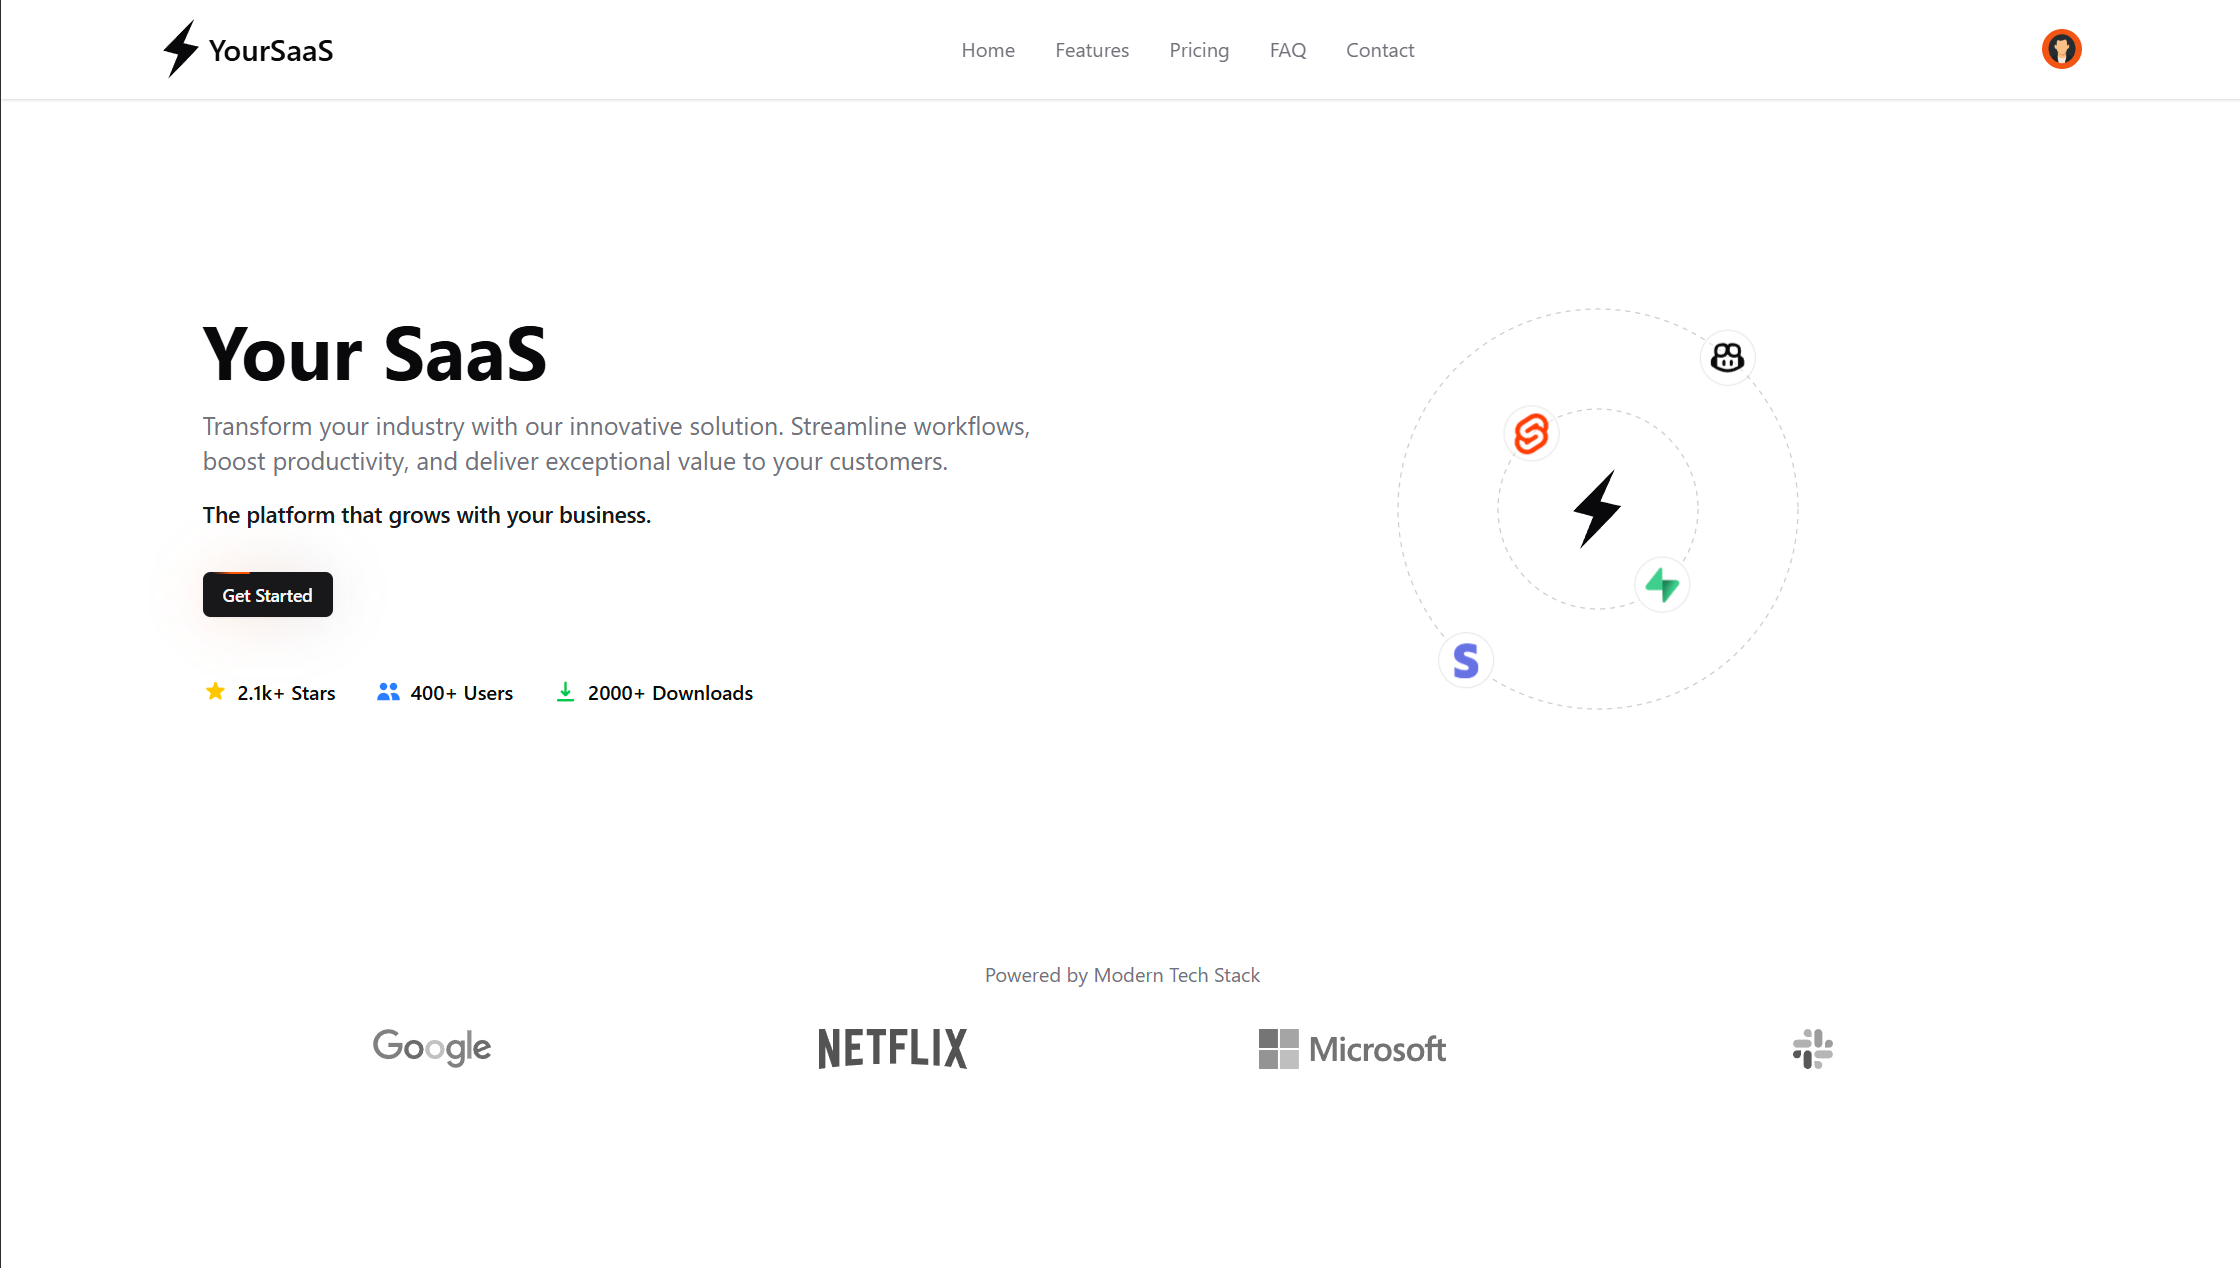
Task: Click the Netflix logo
Action: click(x=892, y=1048)
